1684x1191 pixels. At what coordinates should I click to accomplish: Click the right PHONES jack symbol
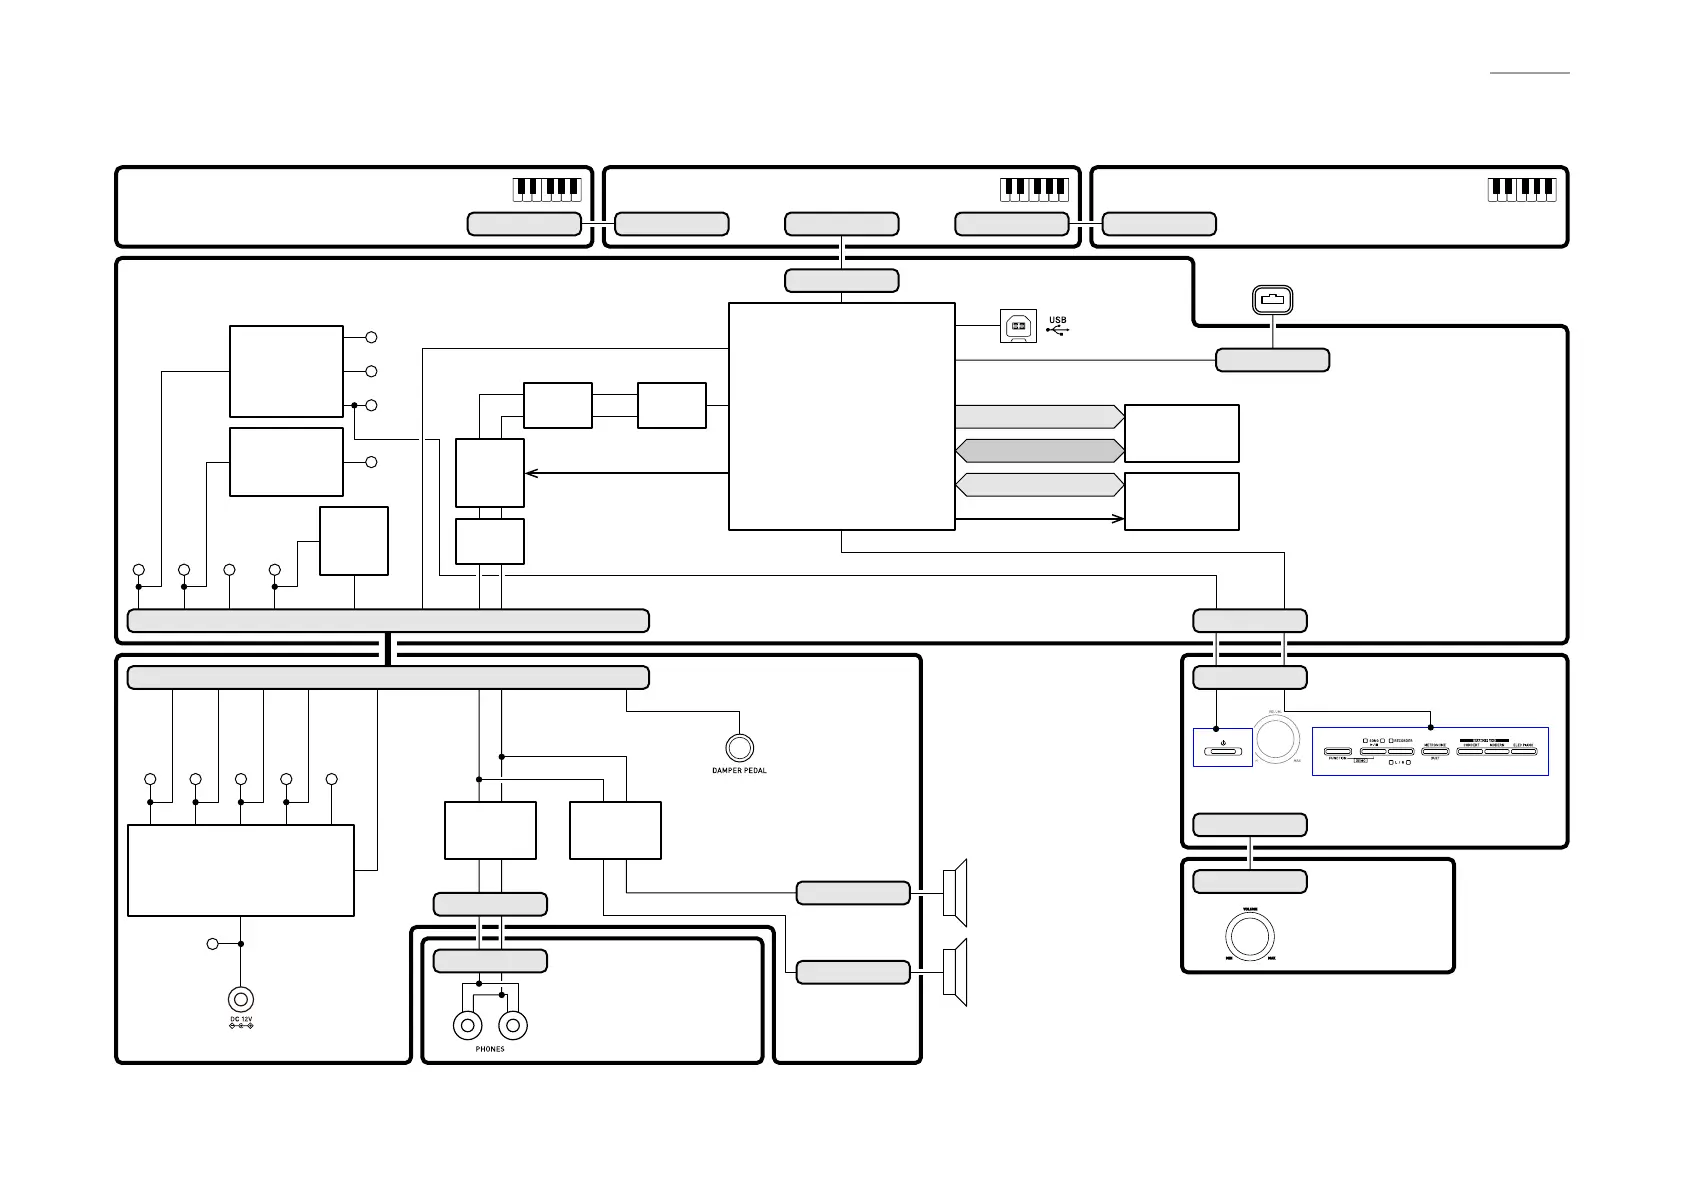[x=513, y=1026]
